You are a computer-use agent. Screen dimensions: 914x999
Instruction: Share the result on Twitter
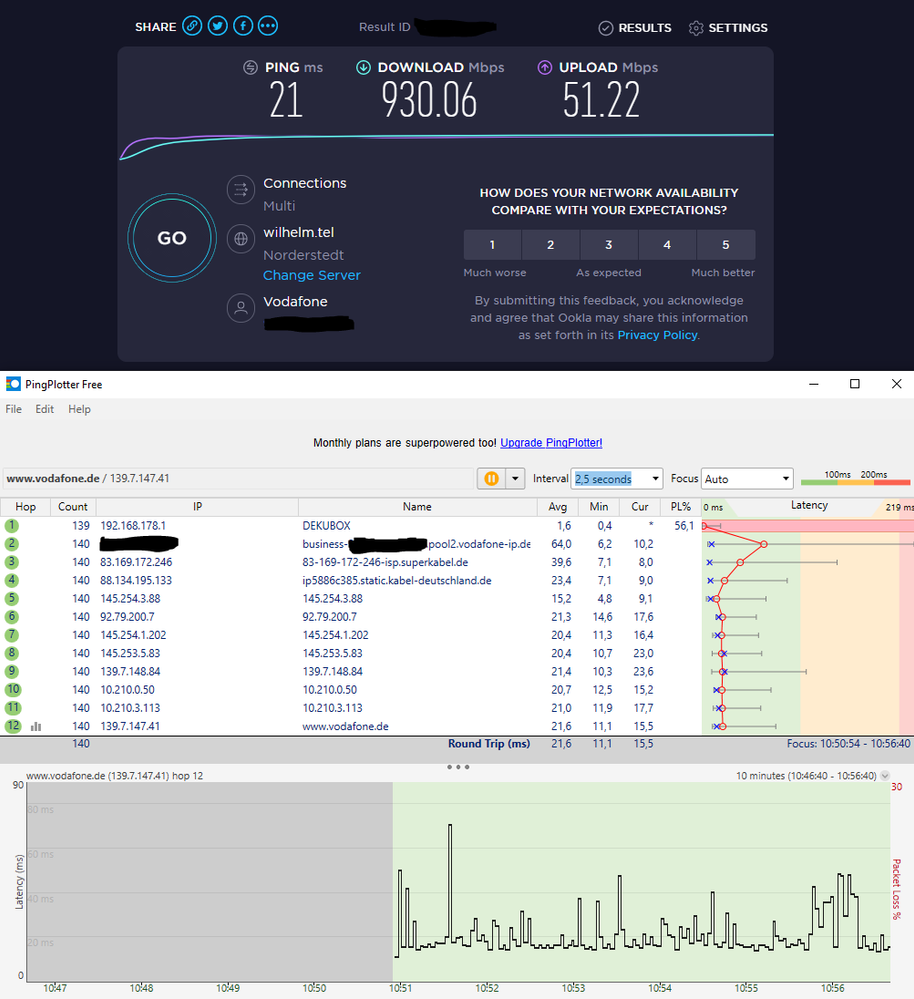pos(217,26)
